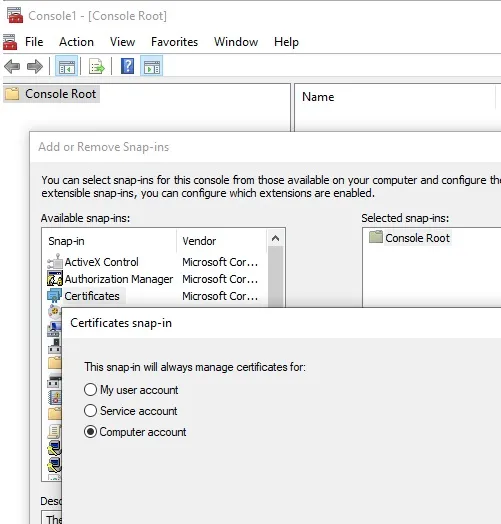Click the Snap-in column header
Viewport: 501px width, 524px height.
[x=109, y=241]
